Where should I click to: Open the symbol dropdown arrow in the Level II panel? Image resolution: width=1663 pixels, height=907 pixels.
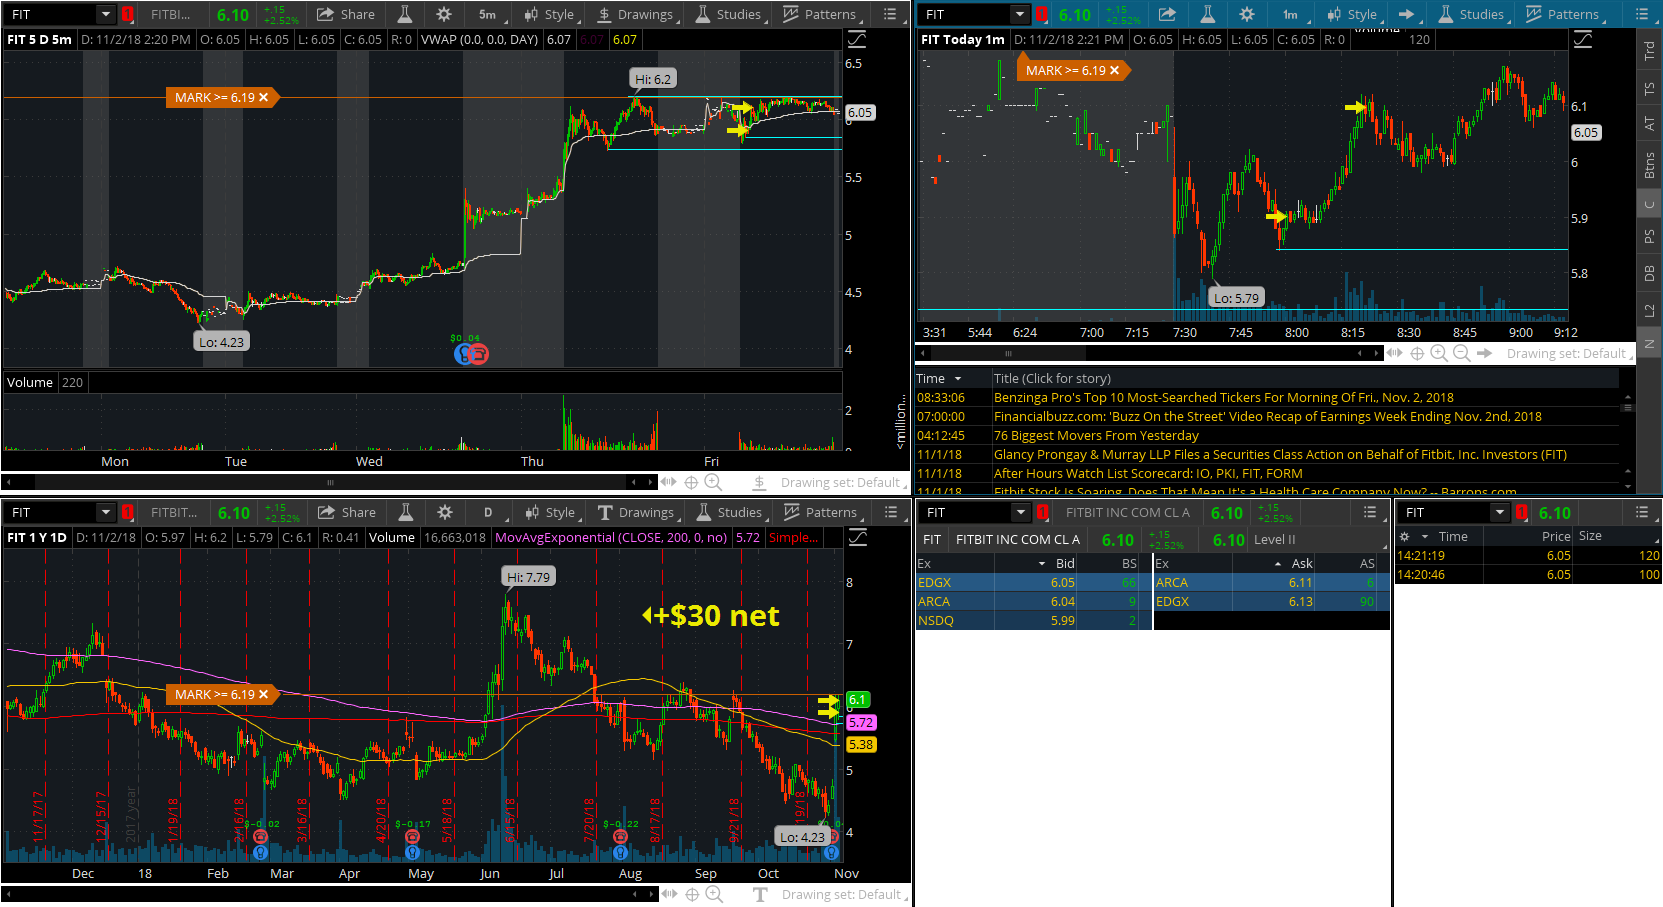(x=1020, y=512)
